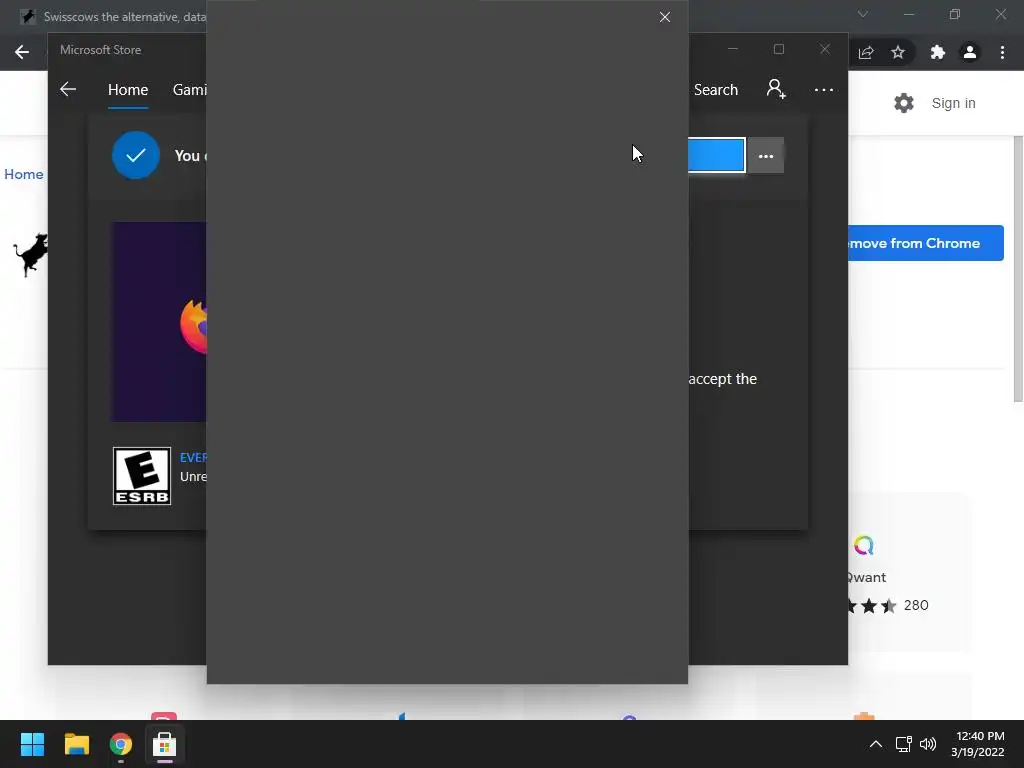Switch to Microsoft Store from the taskbar
Image resolution: width=1024 pixels, height=768 pixels.
[x=165, y=744]
